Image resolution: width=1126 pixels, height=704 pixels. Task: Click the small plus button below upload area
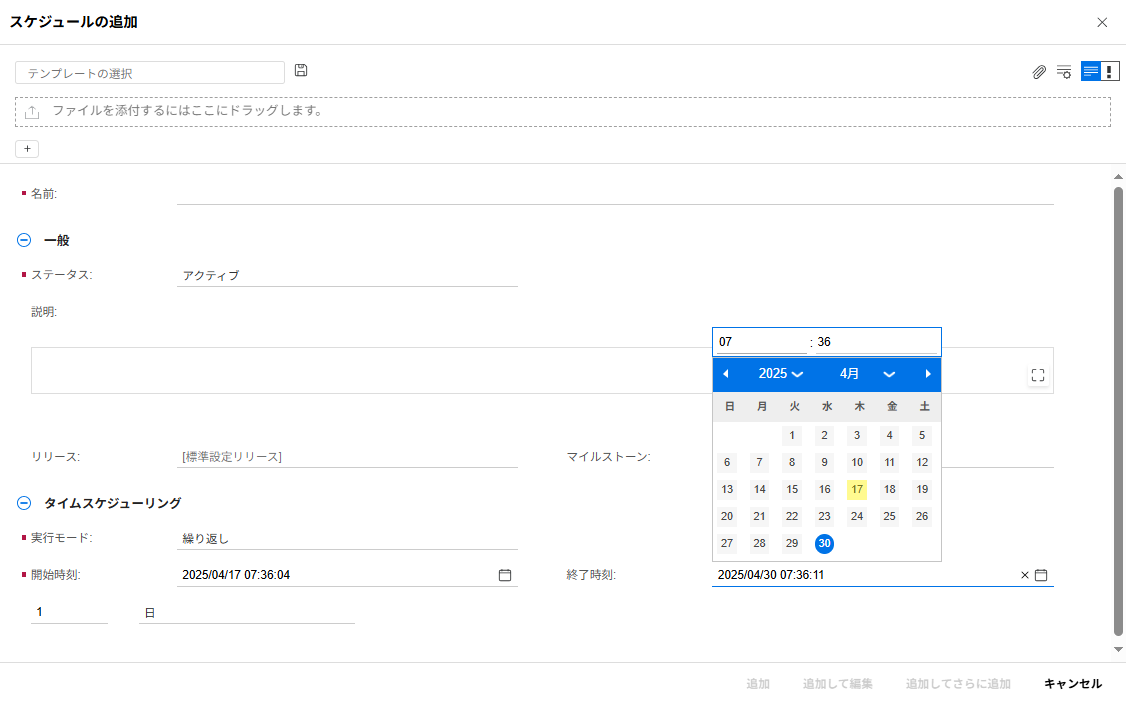point(27,149)
